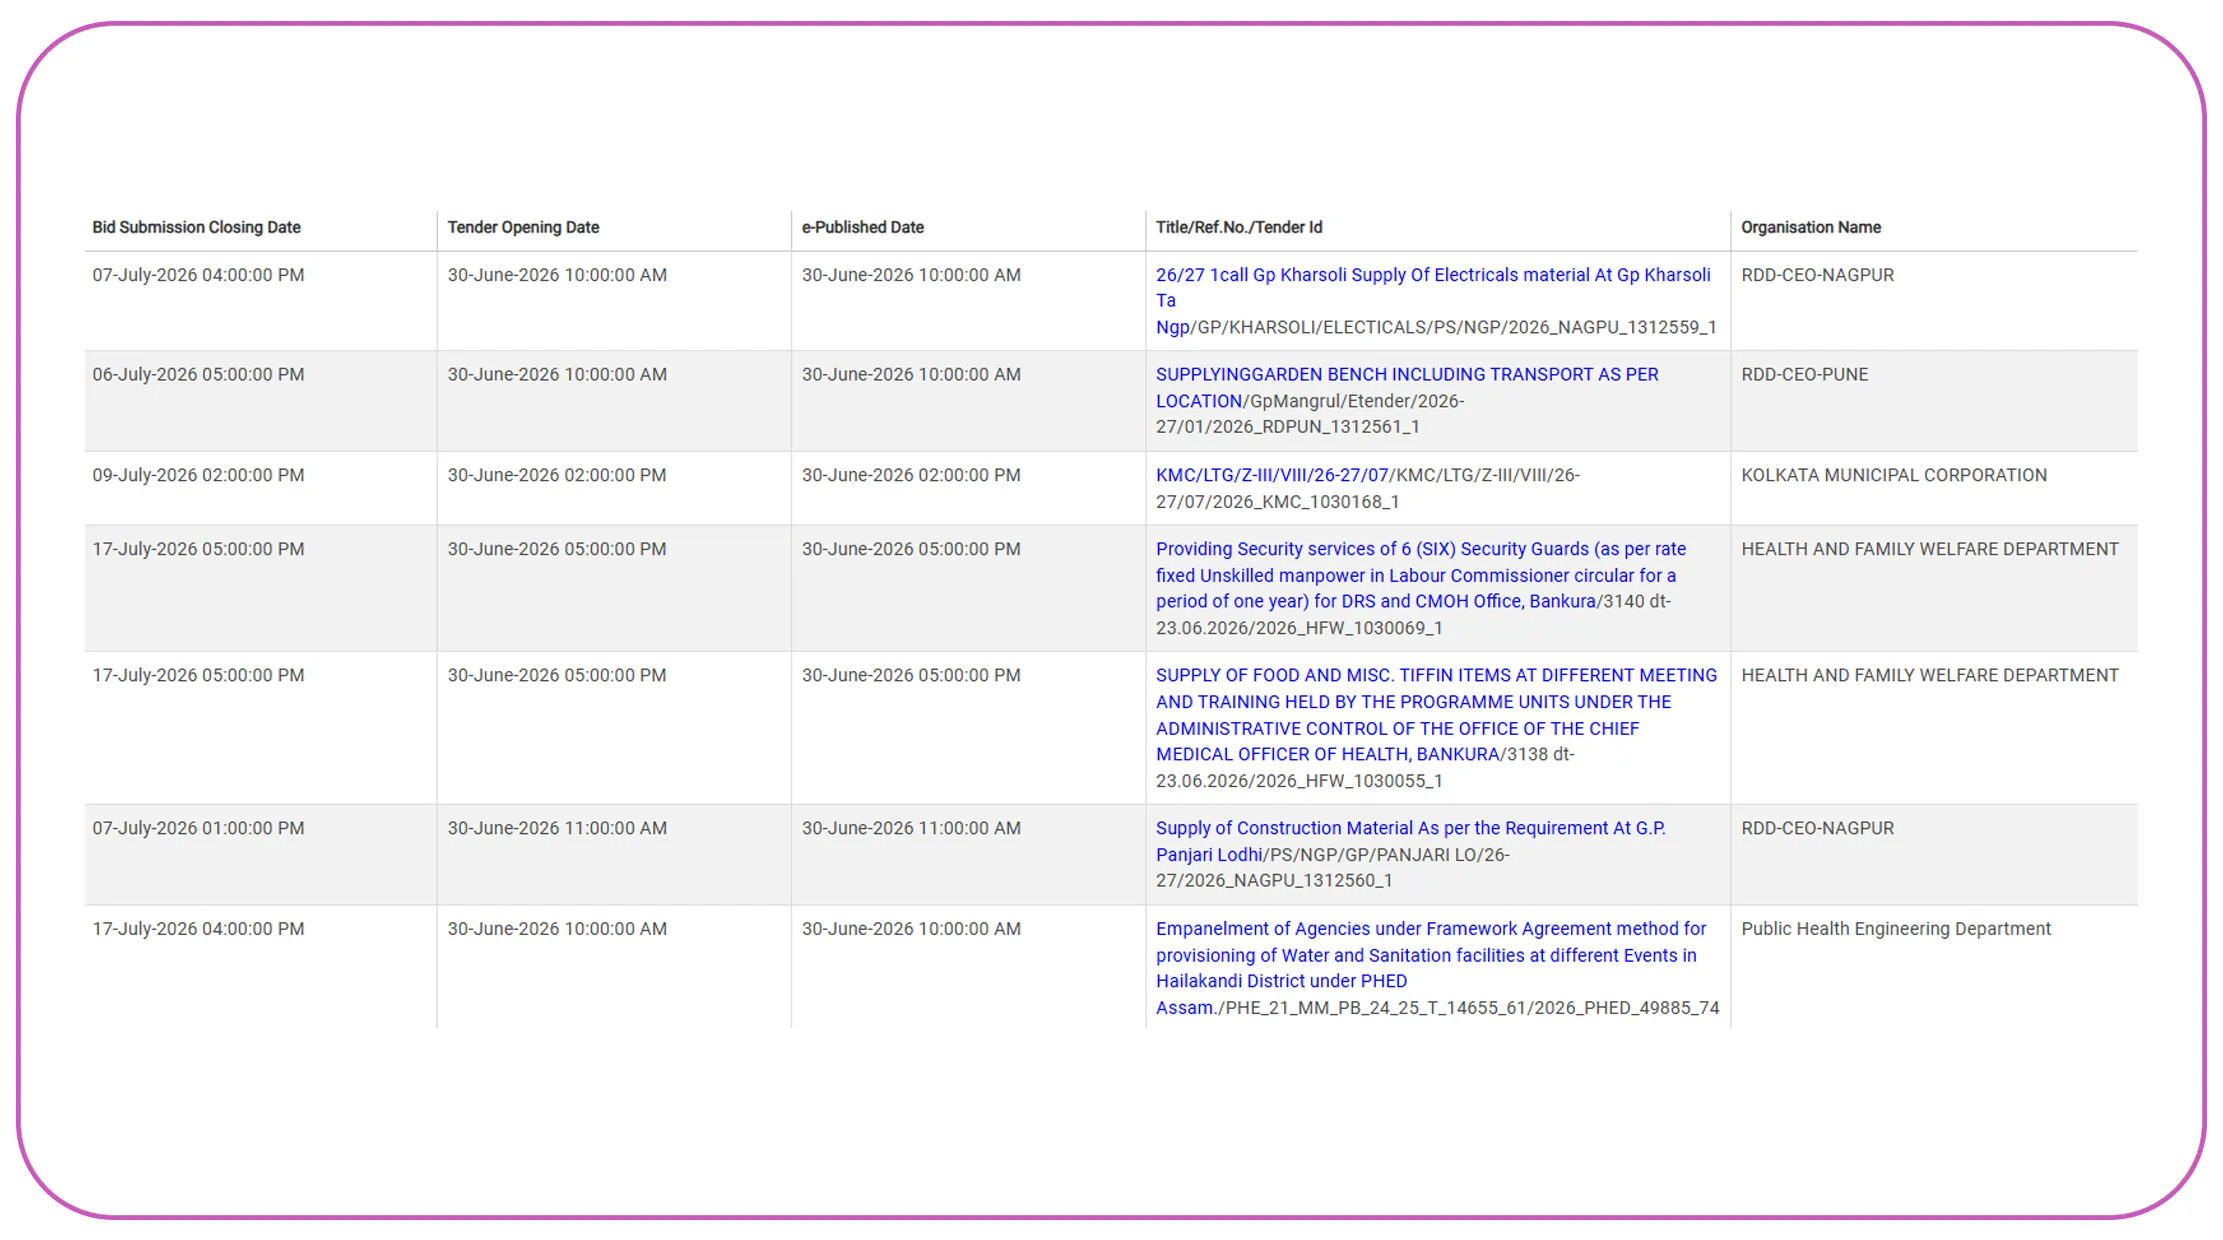Click the Tender Opening Date column header
The width and height of the screenshot is (2223, 1240).
pos(523,227)
